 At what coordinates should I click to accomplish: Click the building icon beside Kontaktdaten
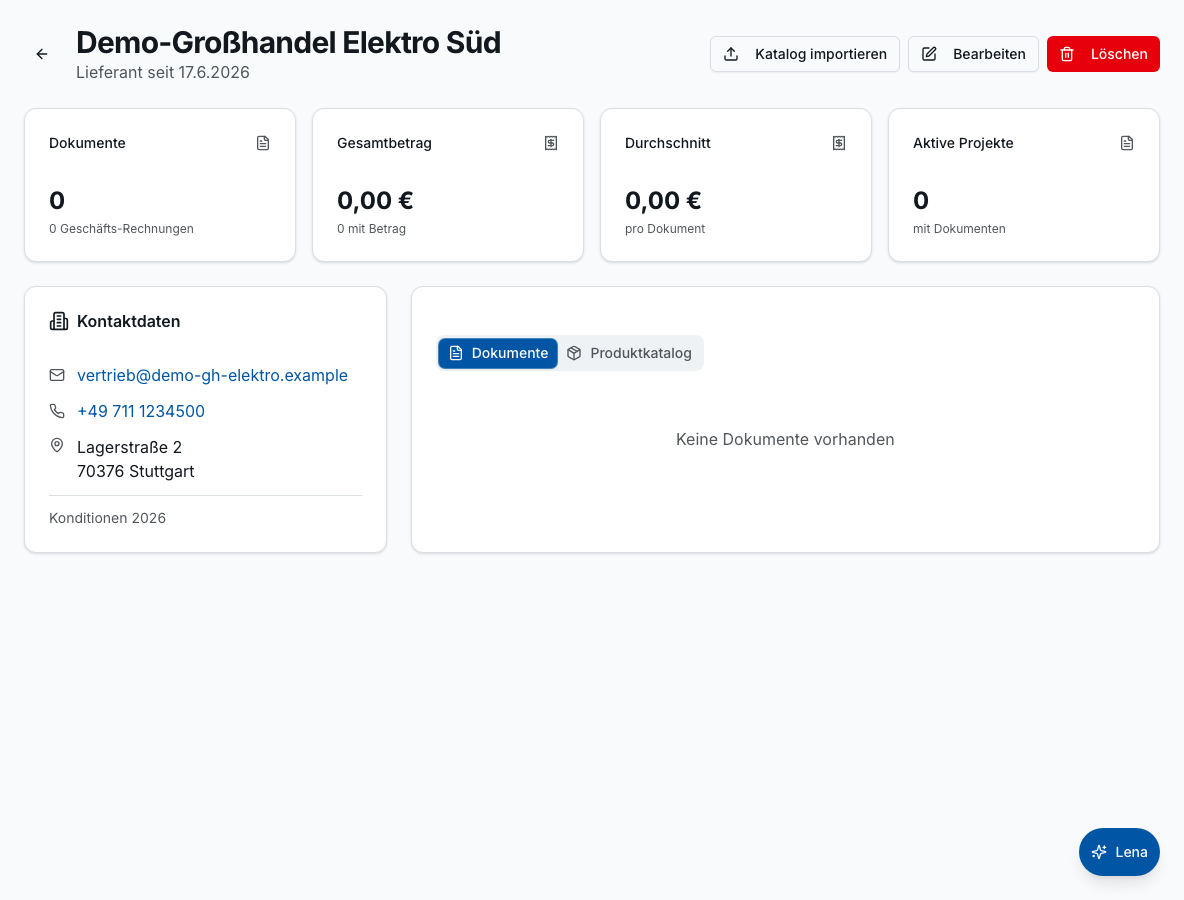click(59, 322)
